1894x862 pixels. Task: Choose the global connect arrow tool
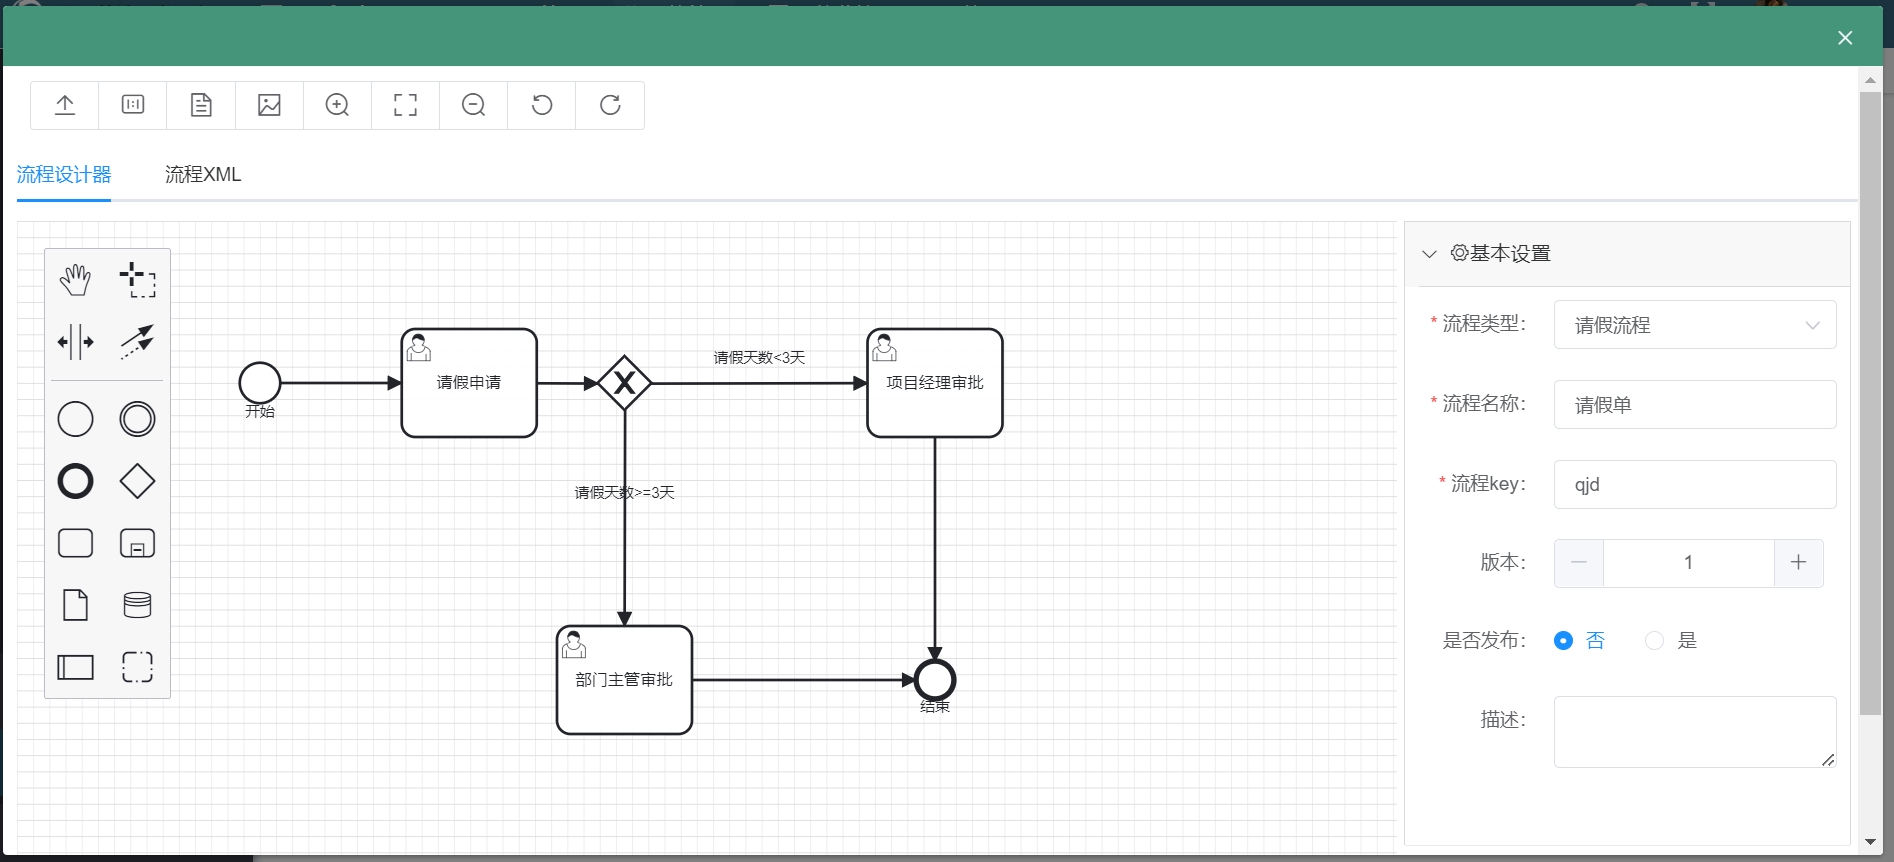137,342
